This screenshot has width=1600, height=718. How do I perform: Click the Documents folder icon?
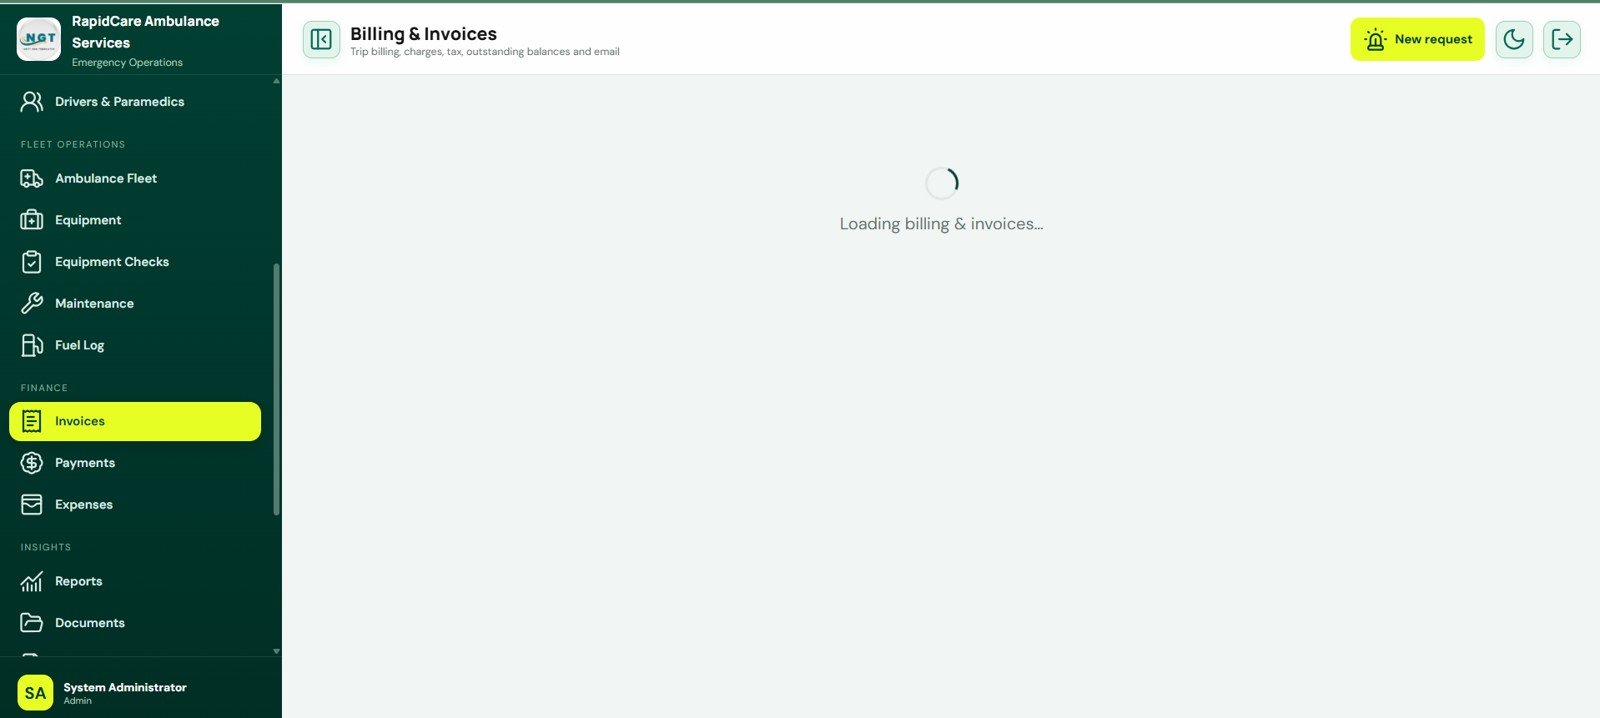click(32, 623)
